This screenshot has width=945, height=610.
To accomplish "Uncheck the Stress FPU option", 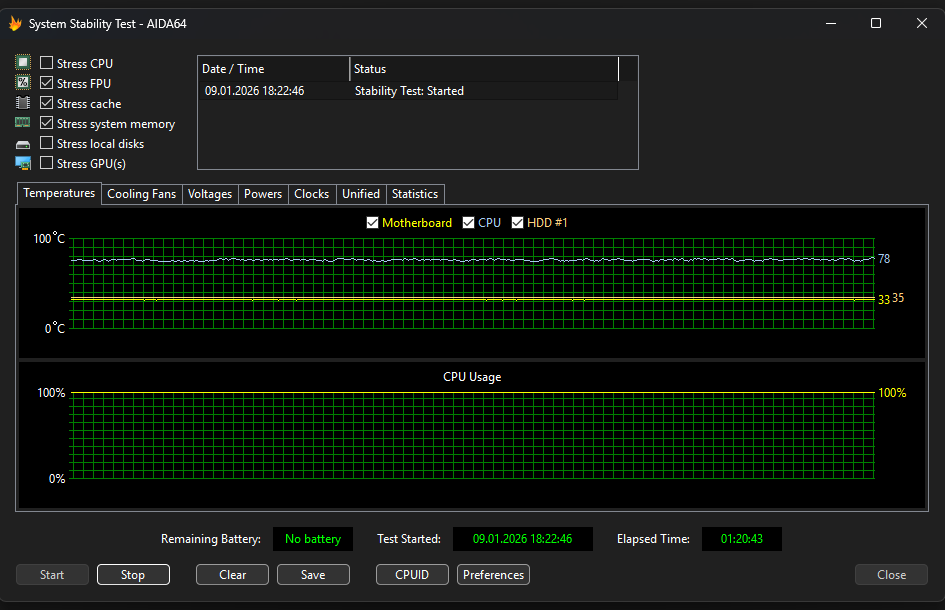I will click(x=46, y=83).
